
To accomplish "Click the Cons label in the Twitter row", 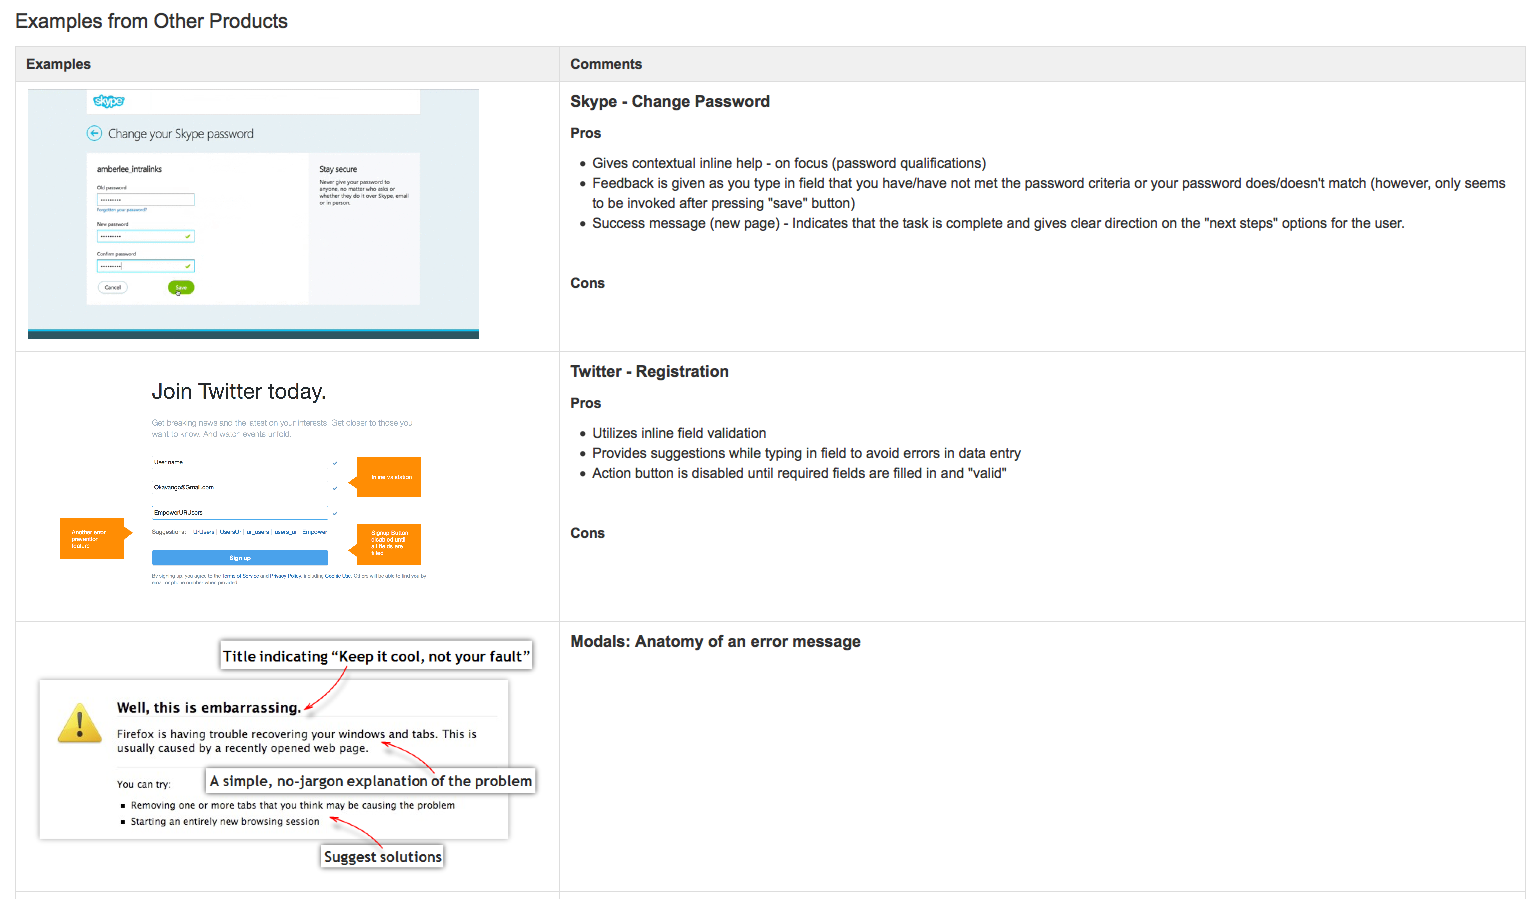I will 587,533.
